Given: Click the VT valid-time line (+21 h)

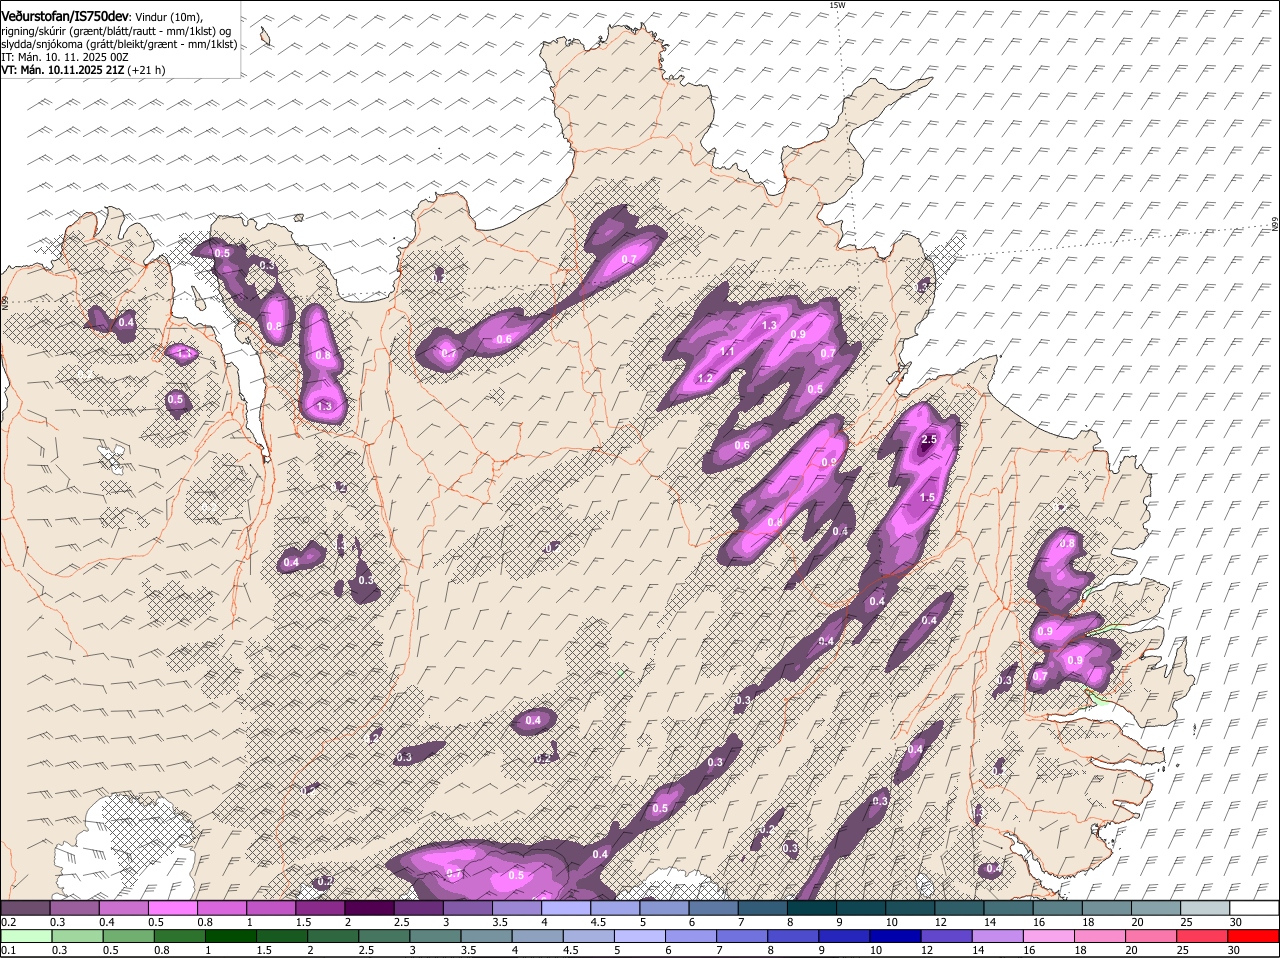Looking at the screenshot, I should 83,70.
